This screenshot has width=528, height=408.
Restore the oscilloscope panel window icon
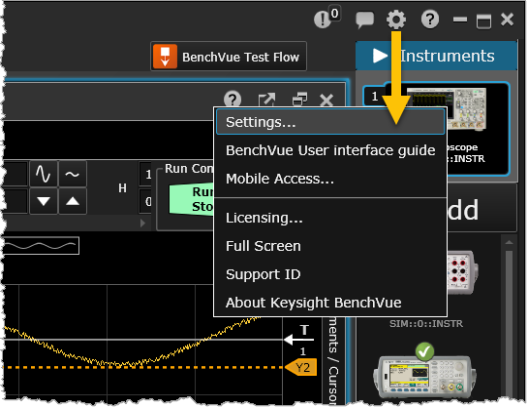[x=299, y=100]
